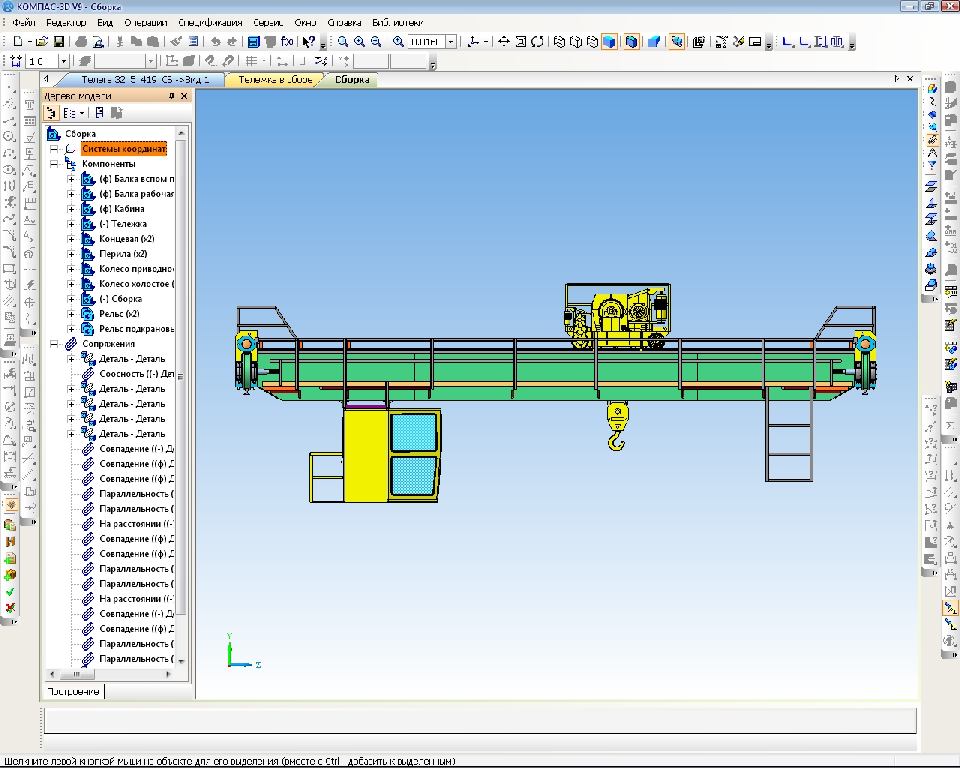
Task: Click the fx variables toolbar icon
Action: pyautogui.click(x=287, y=42)
